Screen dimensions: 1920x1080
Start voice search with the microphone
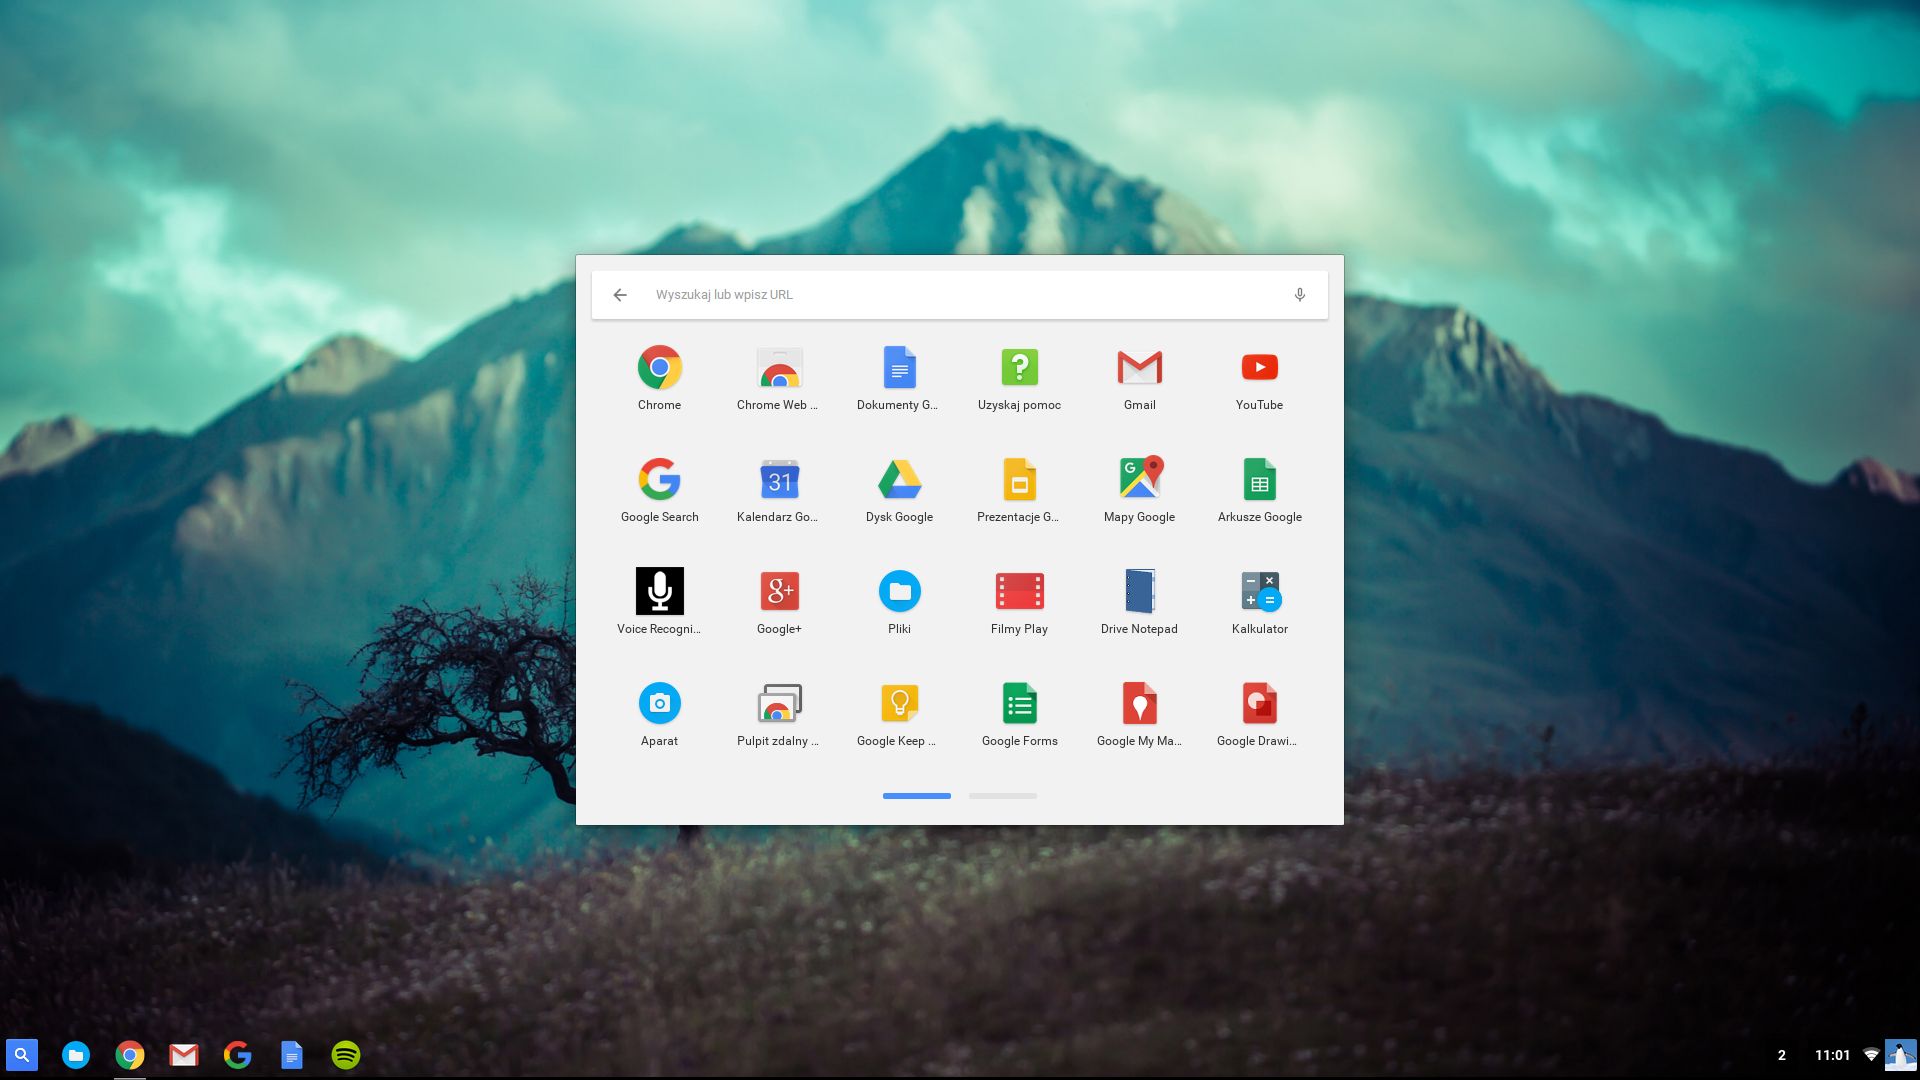click(x=1300, y=294)
